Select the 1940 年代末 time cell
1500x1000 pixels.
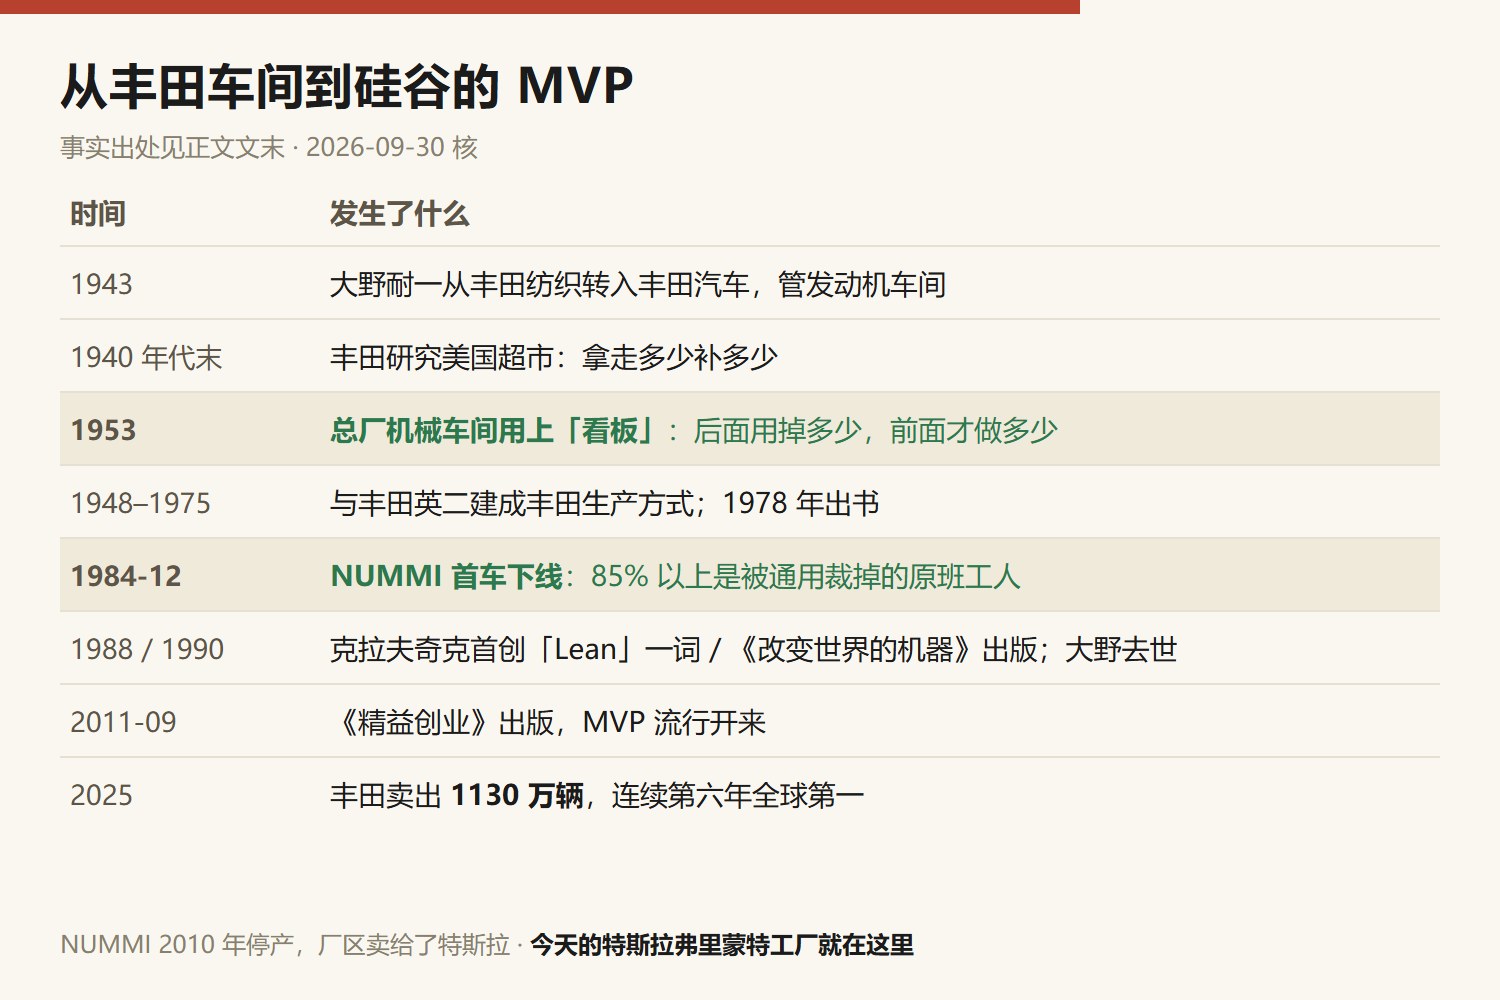[x=146, y=357]
